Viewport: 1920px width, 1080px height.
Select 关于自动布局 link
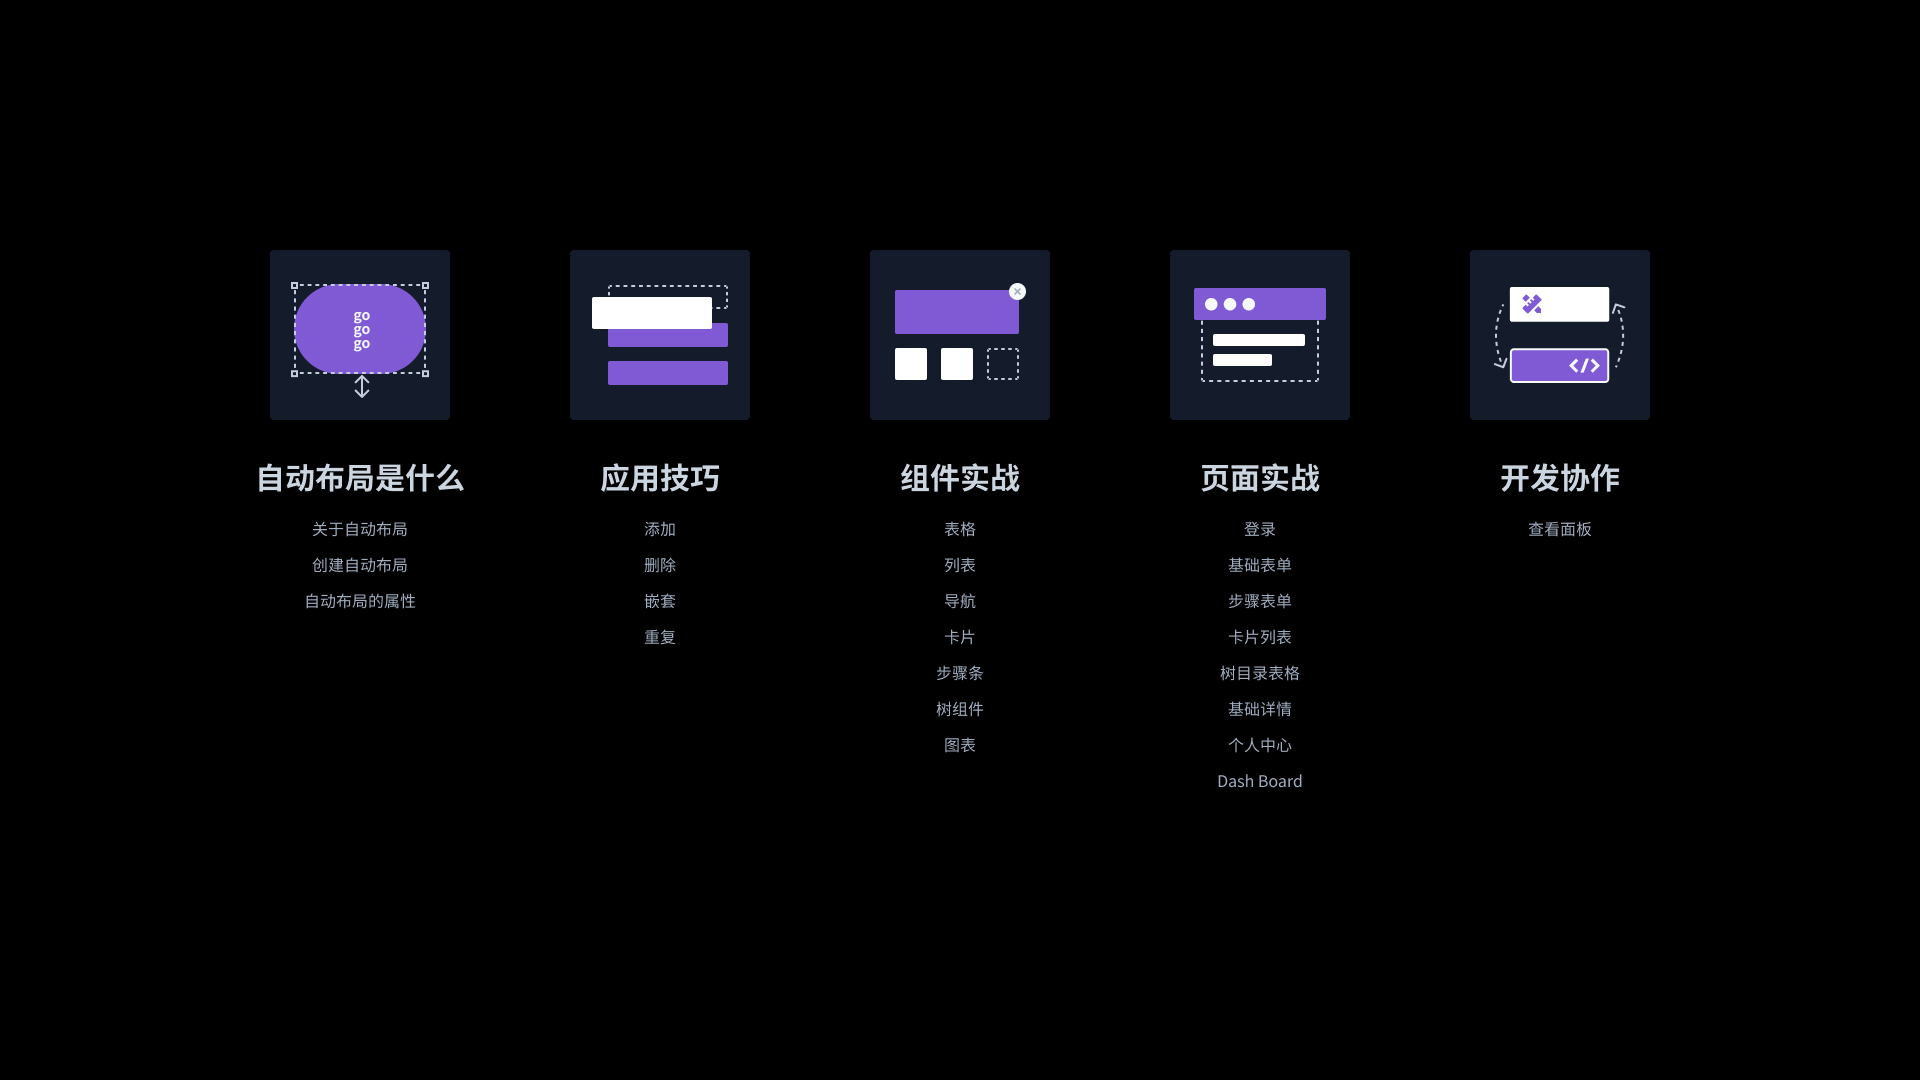coord(360,527)
